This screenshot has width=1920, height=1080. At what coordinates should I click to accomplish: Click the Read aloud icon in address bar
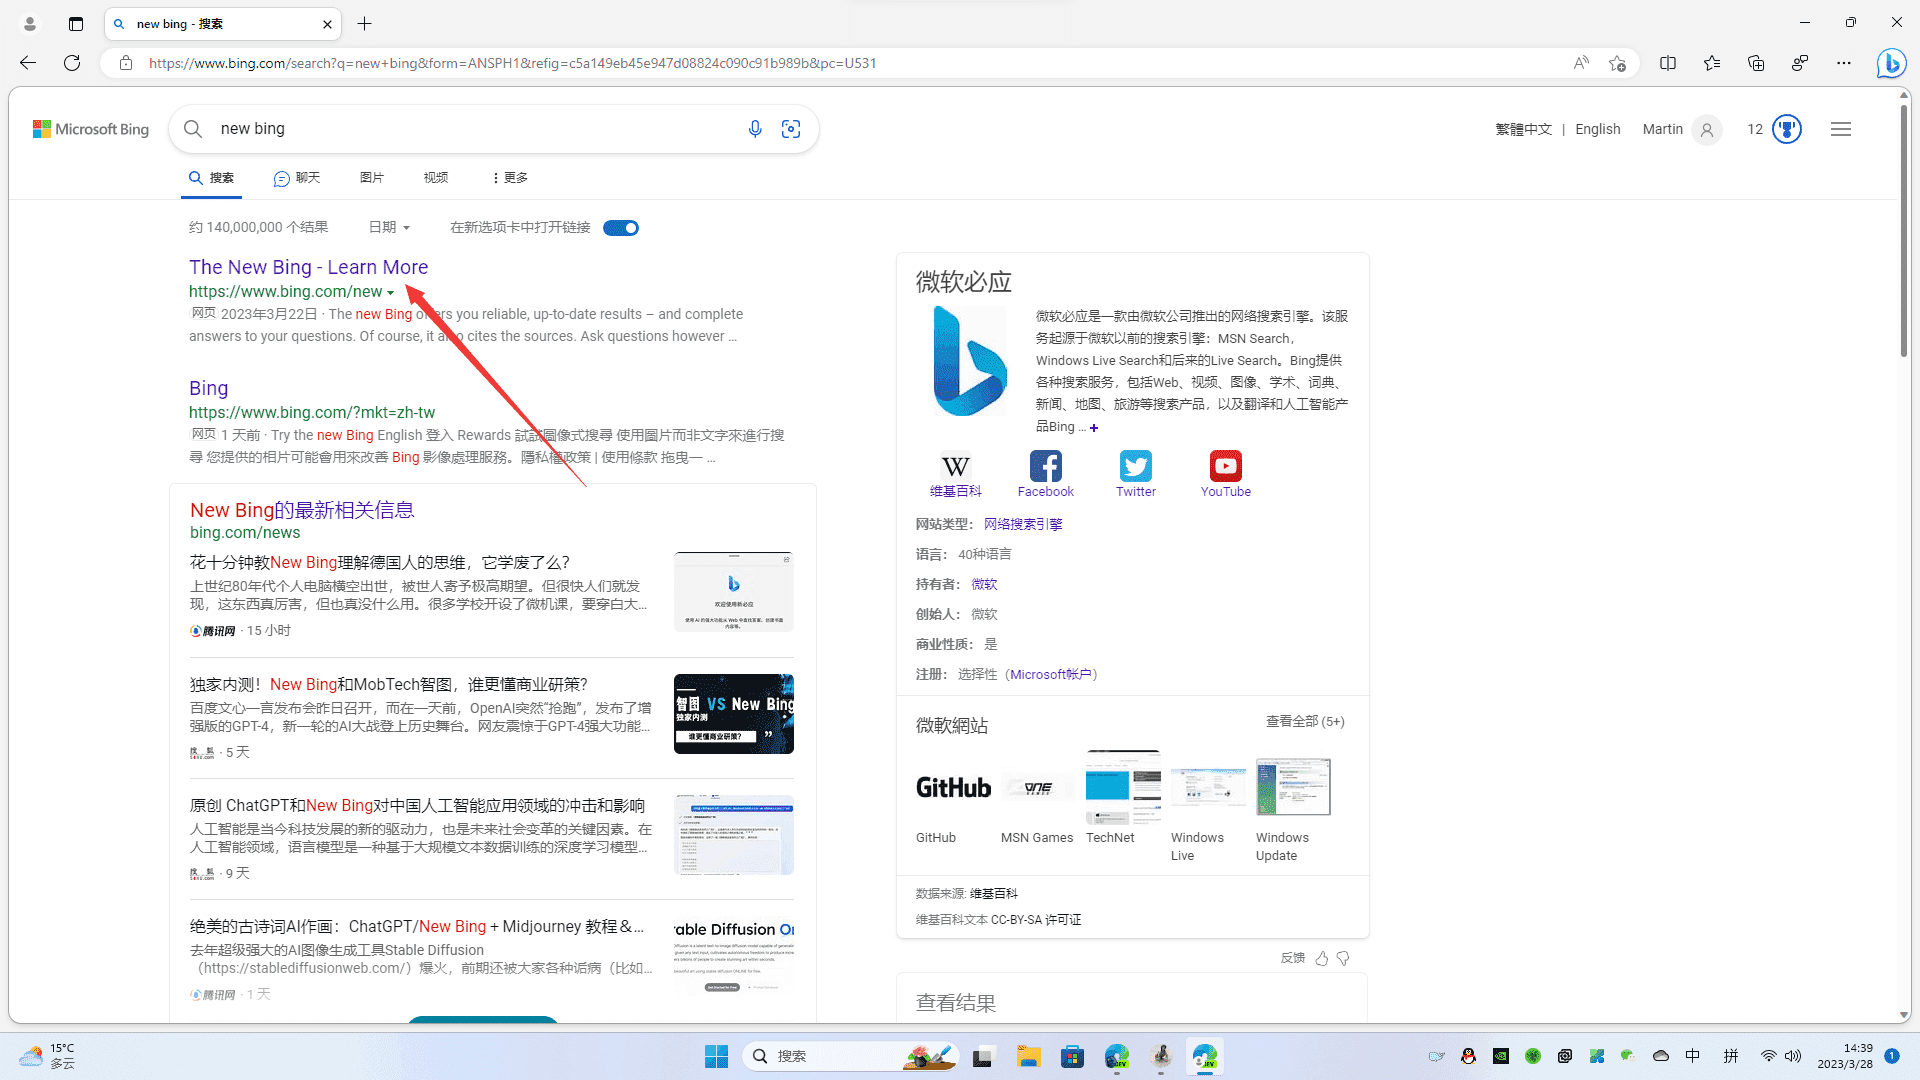1581,63
